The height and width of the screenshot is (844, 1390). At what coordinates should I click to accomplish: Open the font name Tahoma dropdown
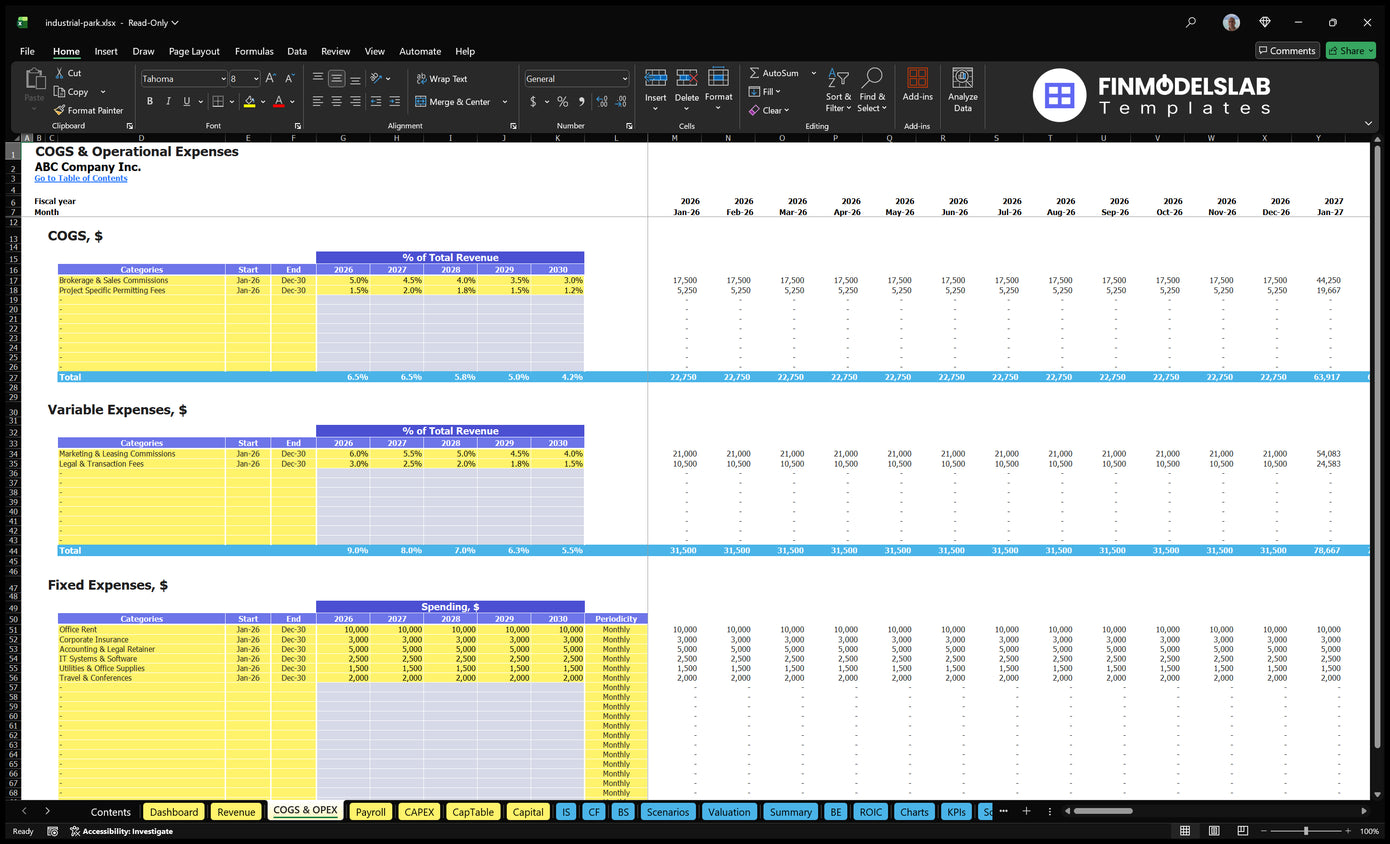click(x=223, y=78)
